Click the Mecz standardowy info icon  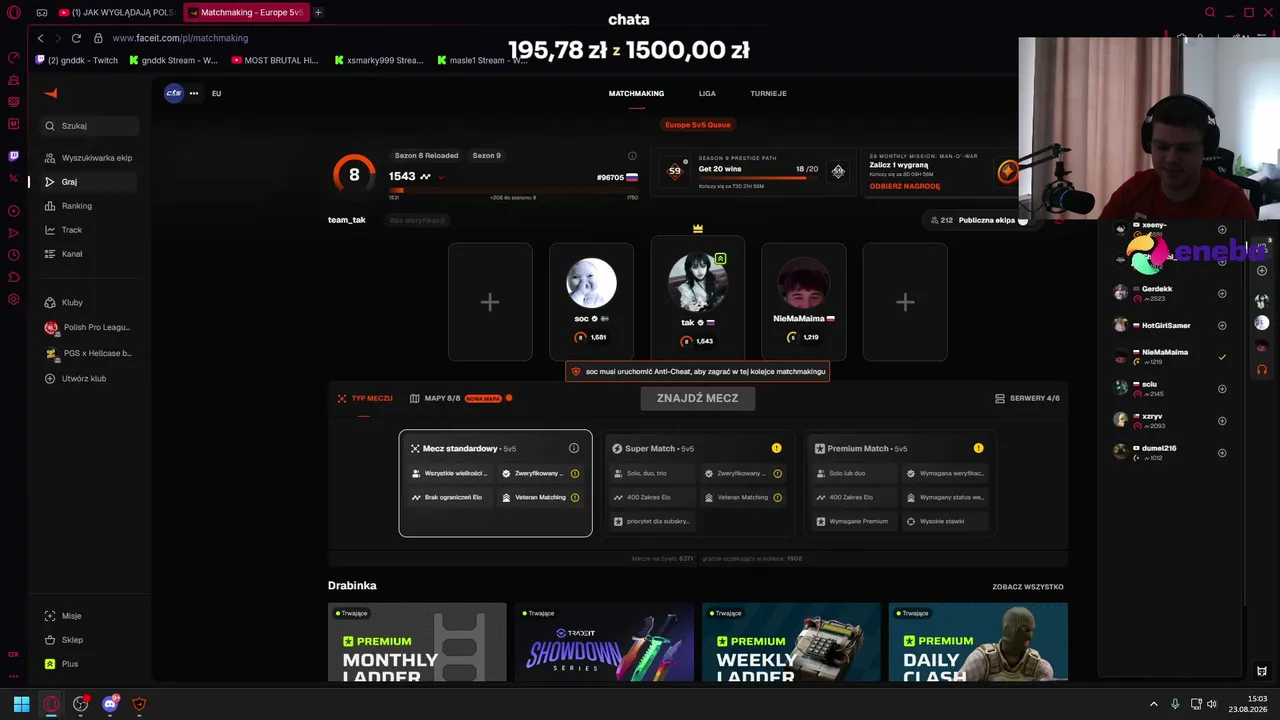pyautogui.click(x=574, y=448)
